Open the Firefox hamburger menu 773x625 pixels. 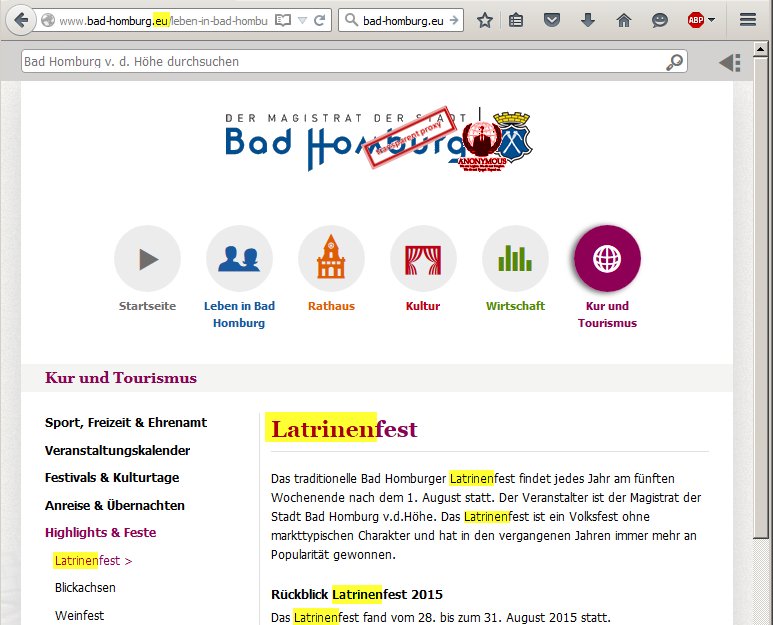(747, 20)
